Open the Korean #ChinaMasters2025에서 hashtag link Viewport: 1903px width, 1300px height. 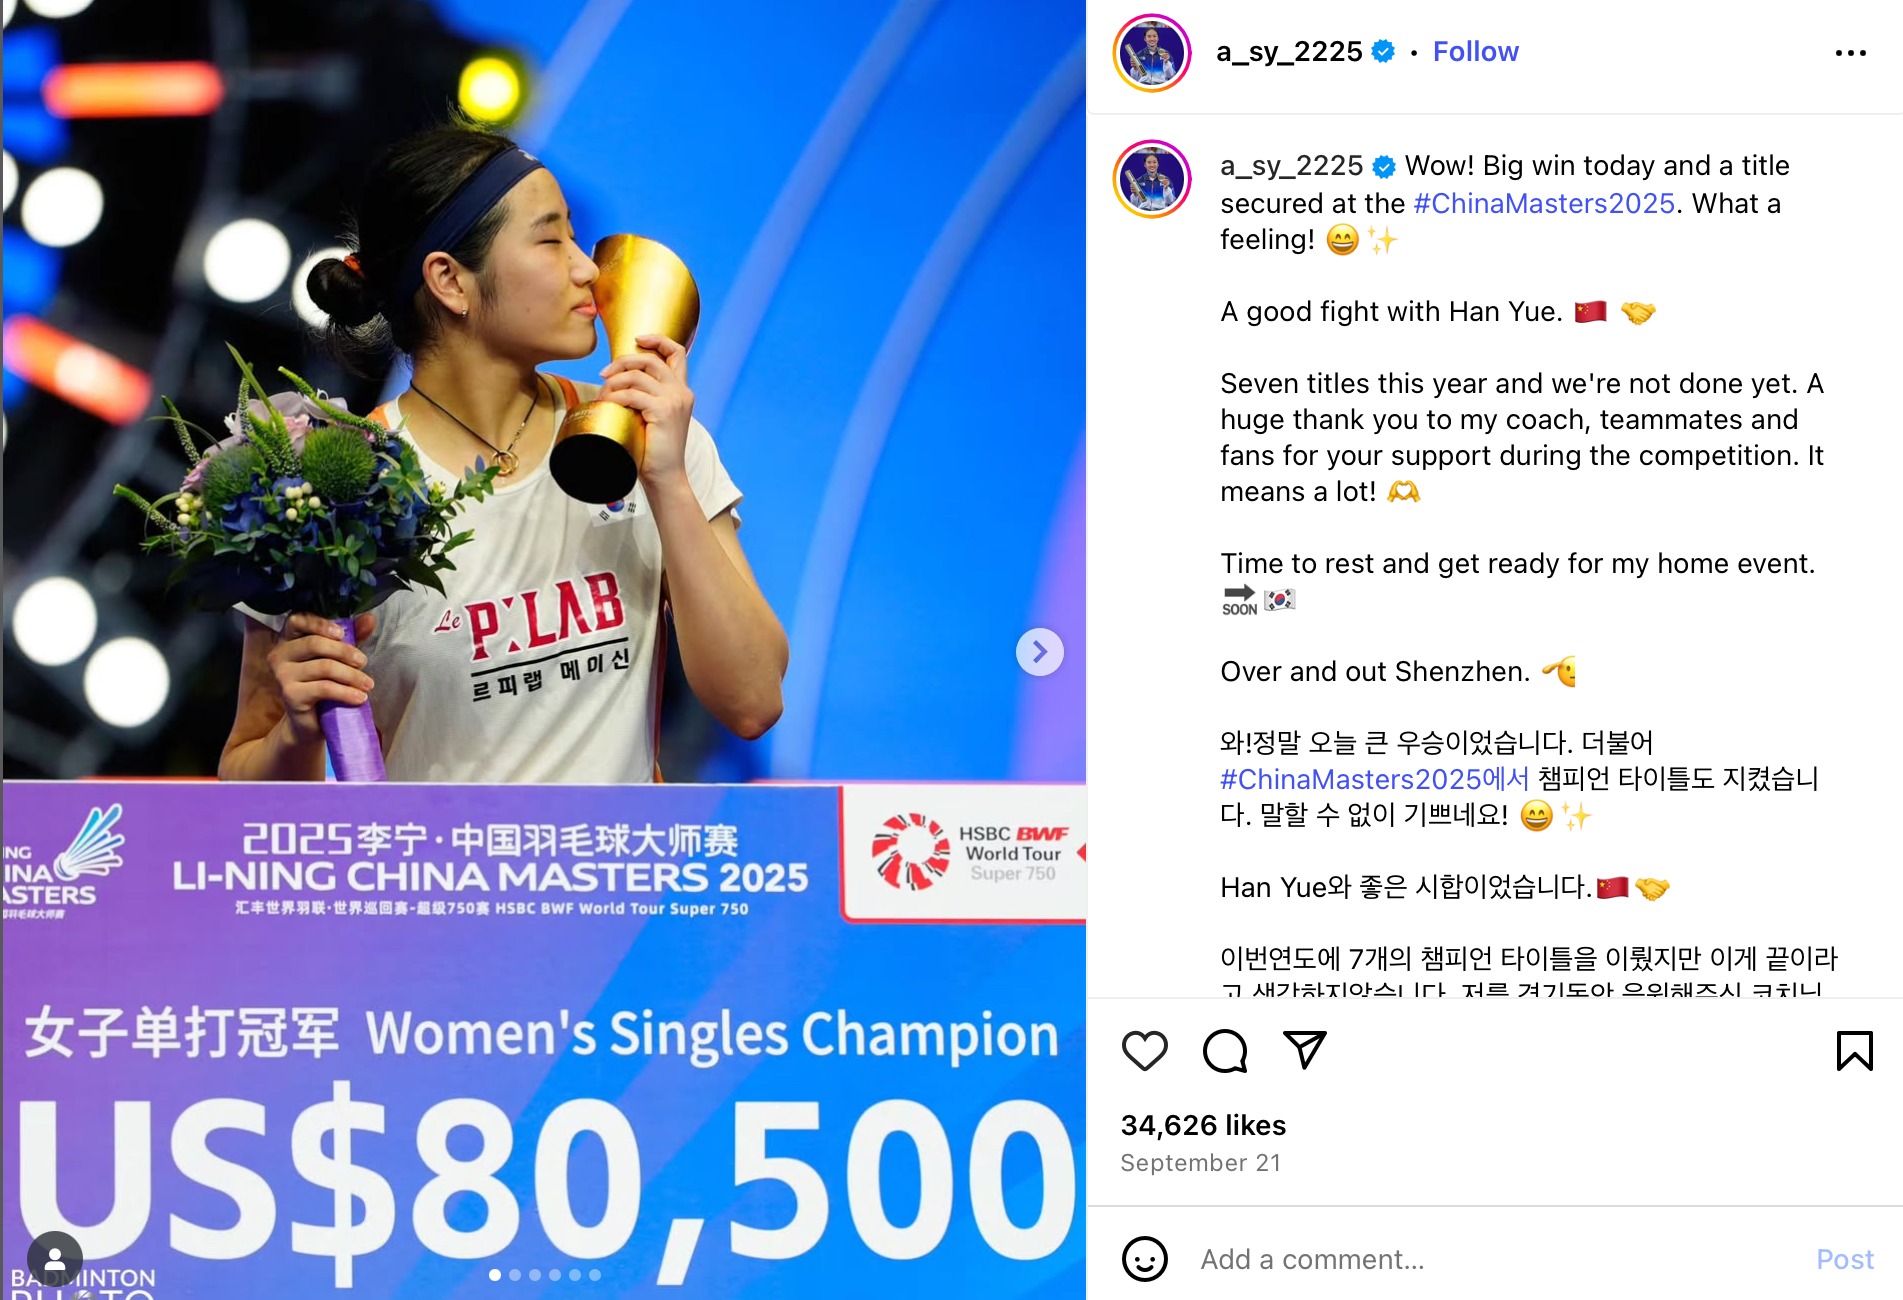pos(1374,779)
